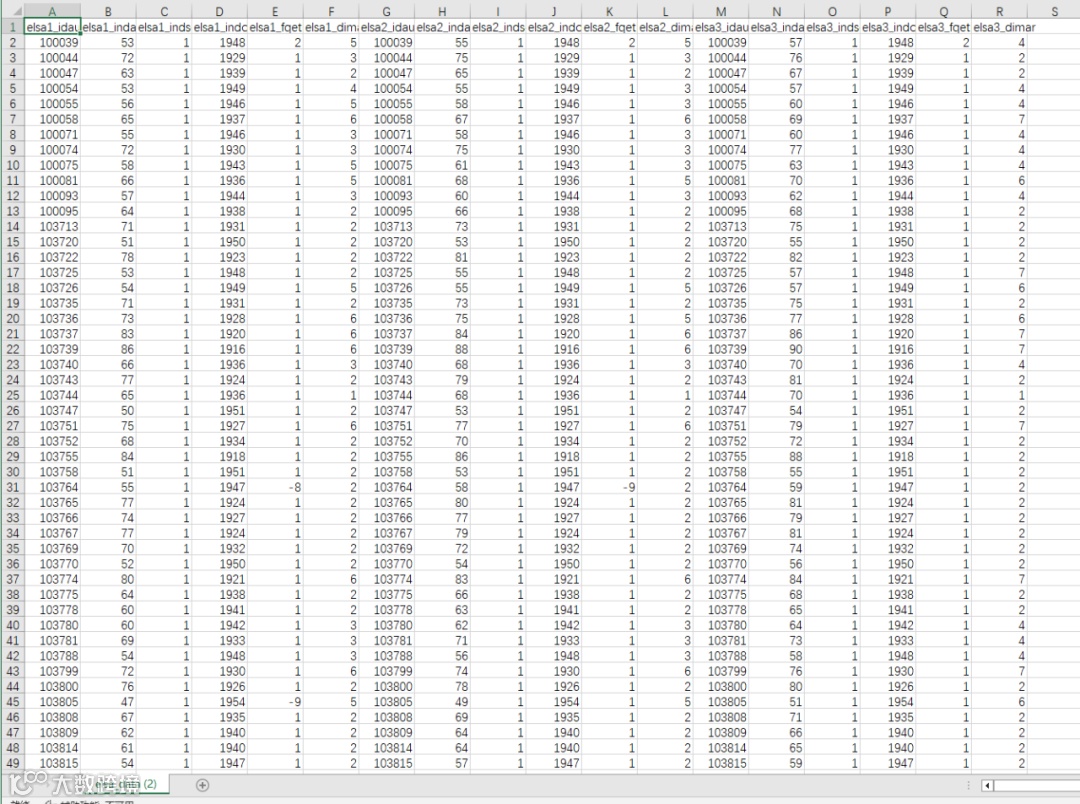Image resolution: width=1080 pixels, height=804 pixels.
Task: Select header cell elsa3_dimar
Action: point(1000,27)
